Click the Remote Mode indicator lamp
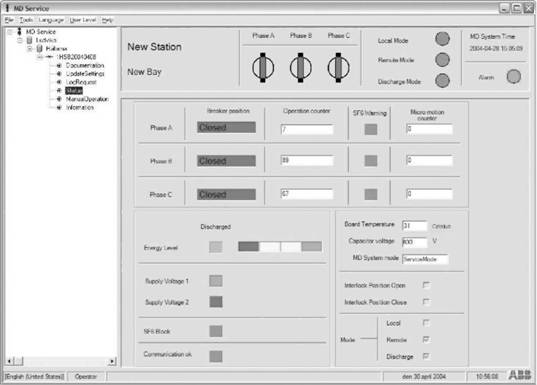The height and width of the screenshot is (385, 537). pyautogui.click(x=442, y=60)
